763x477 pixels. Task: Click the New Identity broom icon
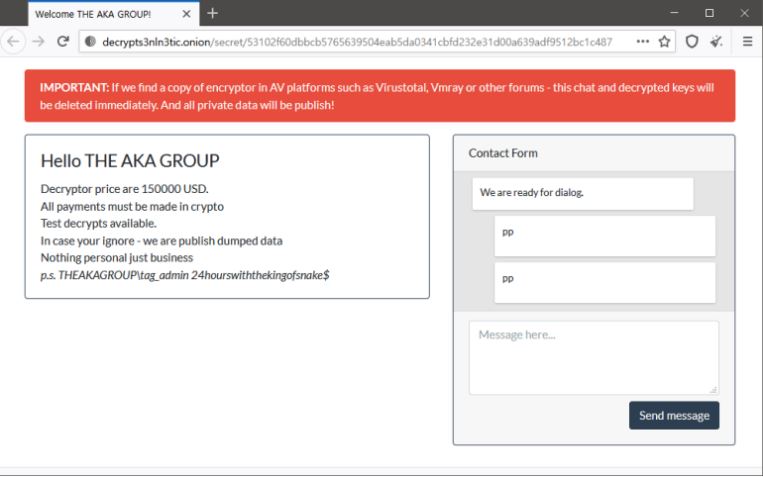716,41
